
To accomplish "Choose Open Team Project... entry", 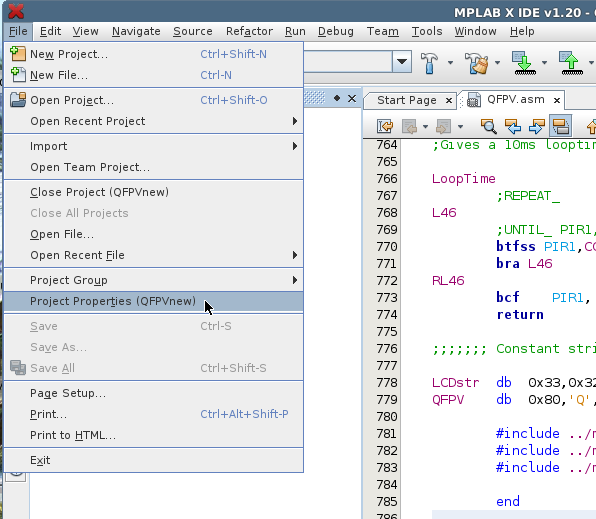I will pos(154,167).
